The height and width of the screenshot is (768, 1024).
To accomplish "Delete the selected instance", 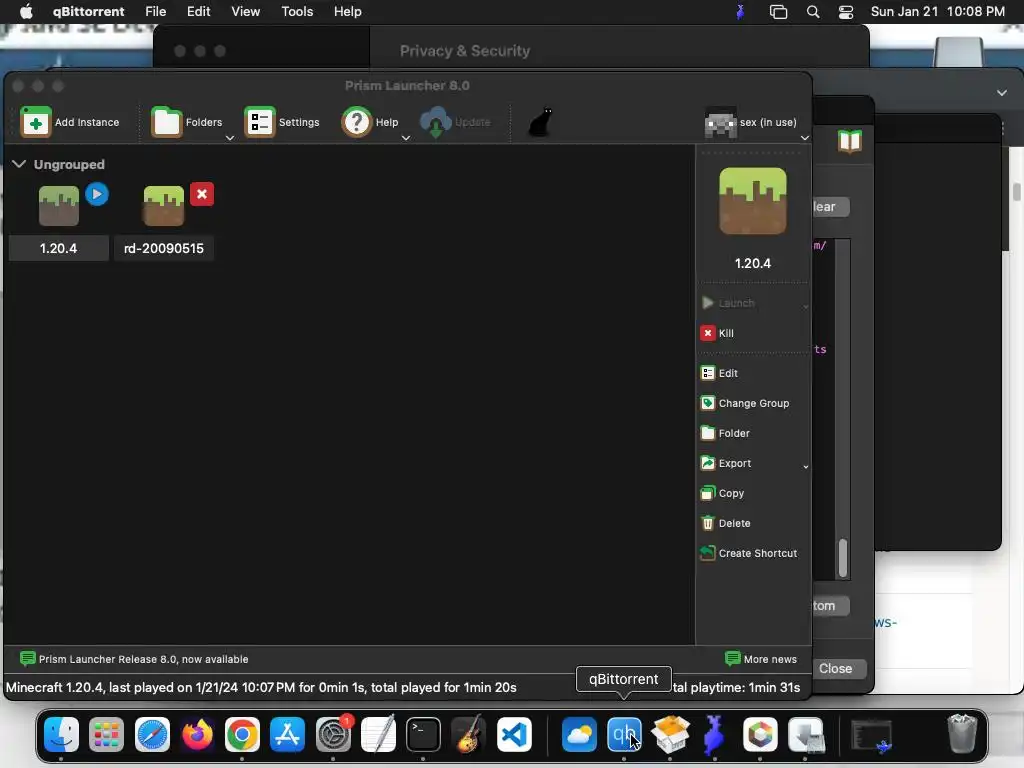I will (x=726, y=523).
